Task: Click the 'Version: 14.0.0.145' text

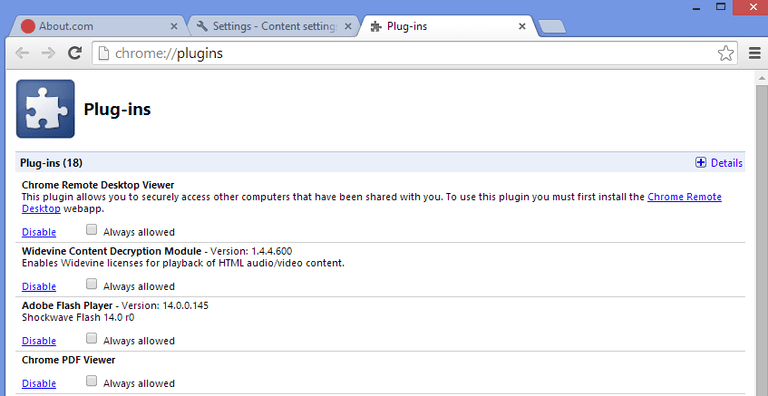Action: (x=165, y=305)
